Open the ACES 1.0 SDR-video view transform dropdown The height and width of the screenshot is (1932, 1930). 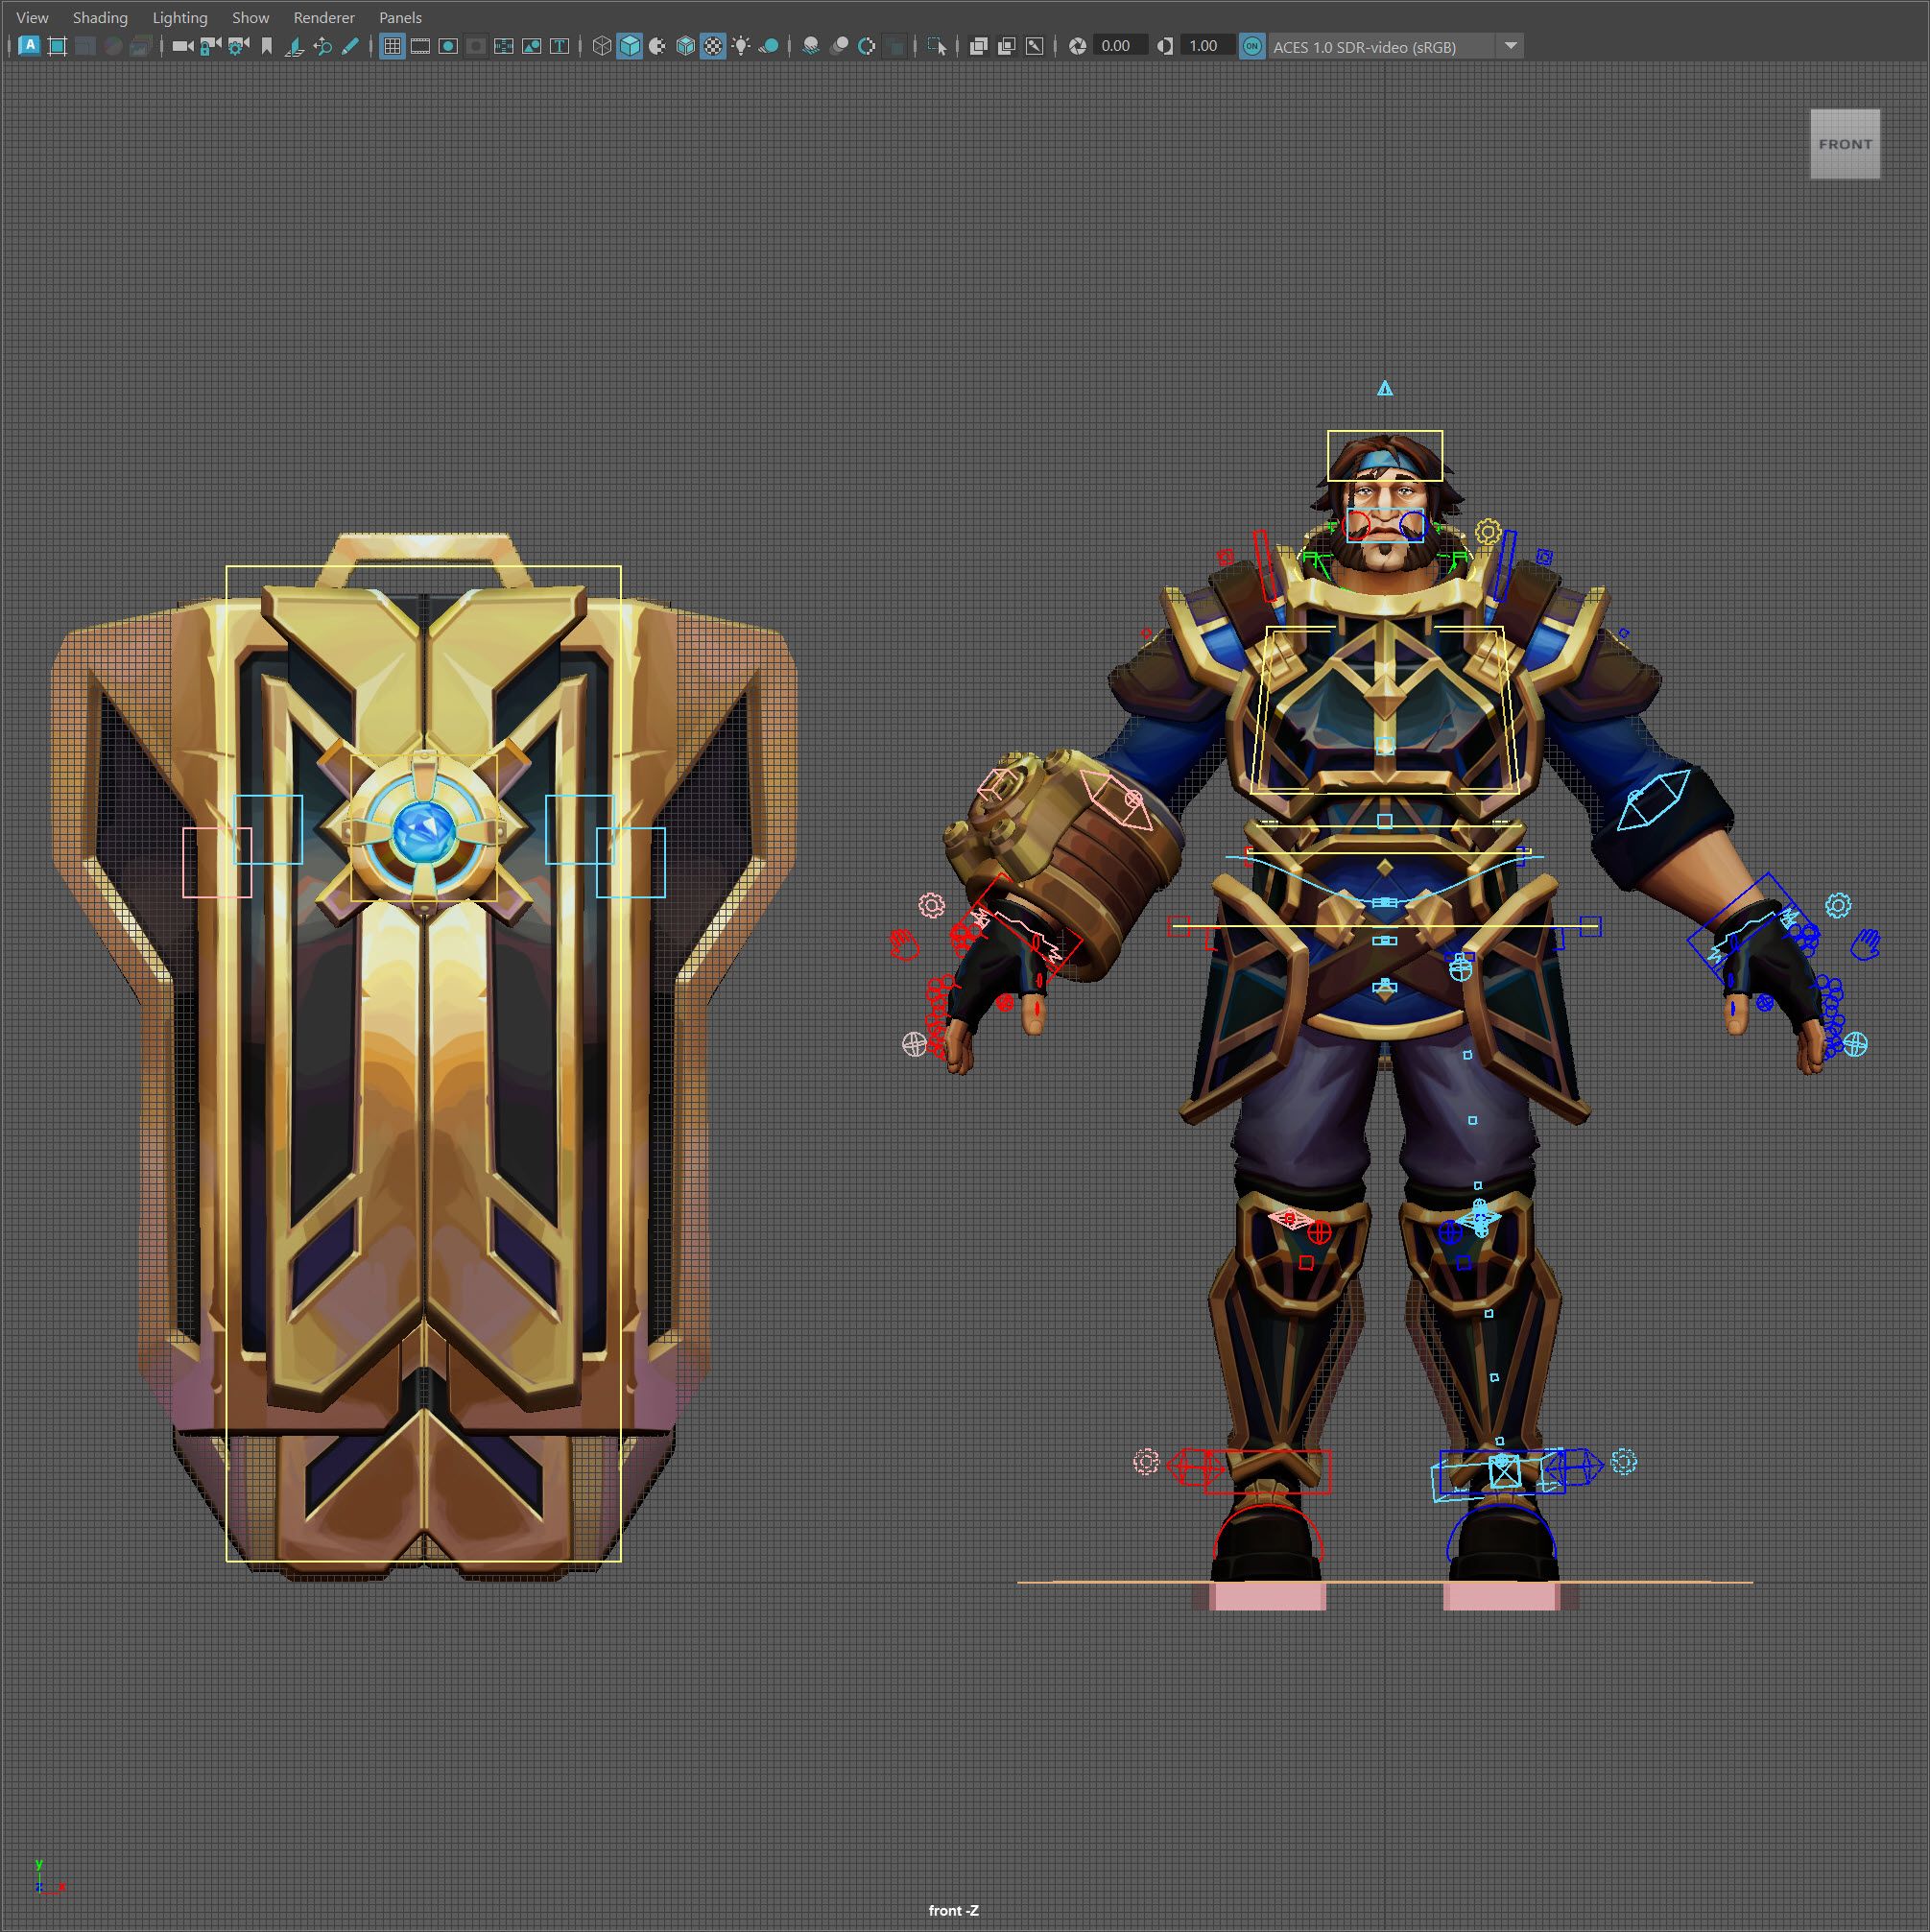coord(1395,46)
